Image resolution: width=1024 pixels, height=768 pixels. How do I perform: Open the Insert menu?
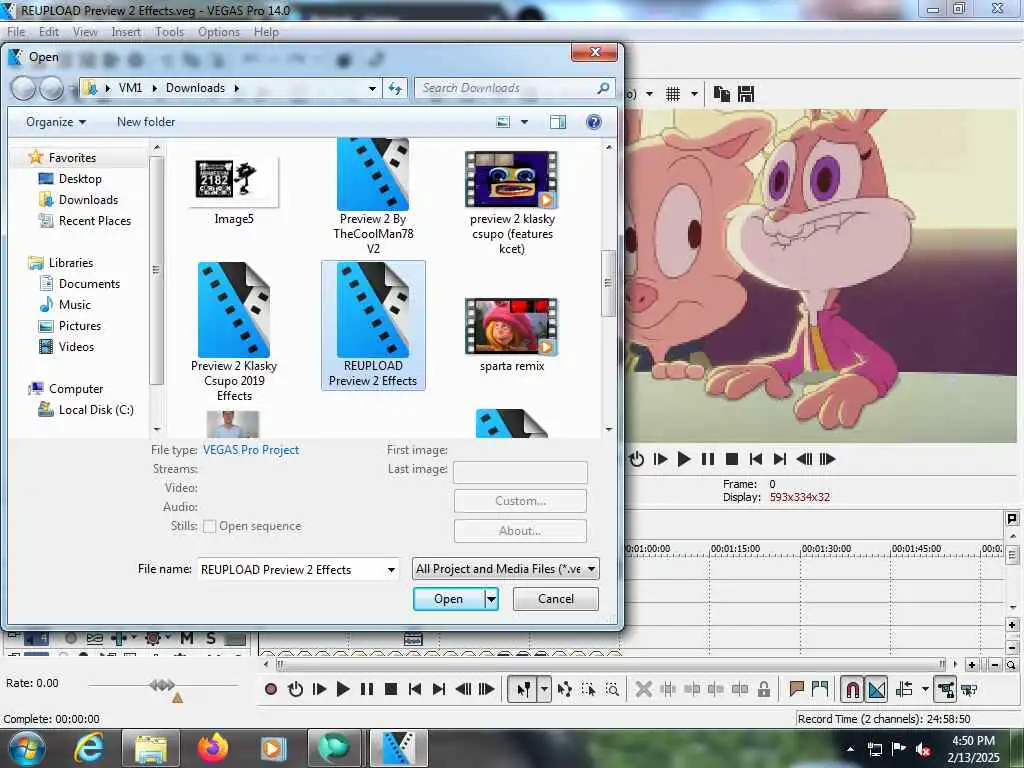pos(126,32)
